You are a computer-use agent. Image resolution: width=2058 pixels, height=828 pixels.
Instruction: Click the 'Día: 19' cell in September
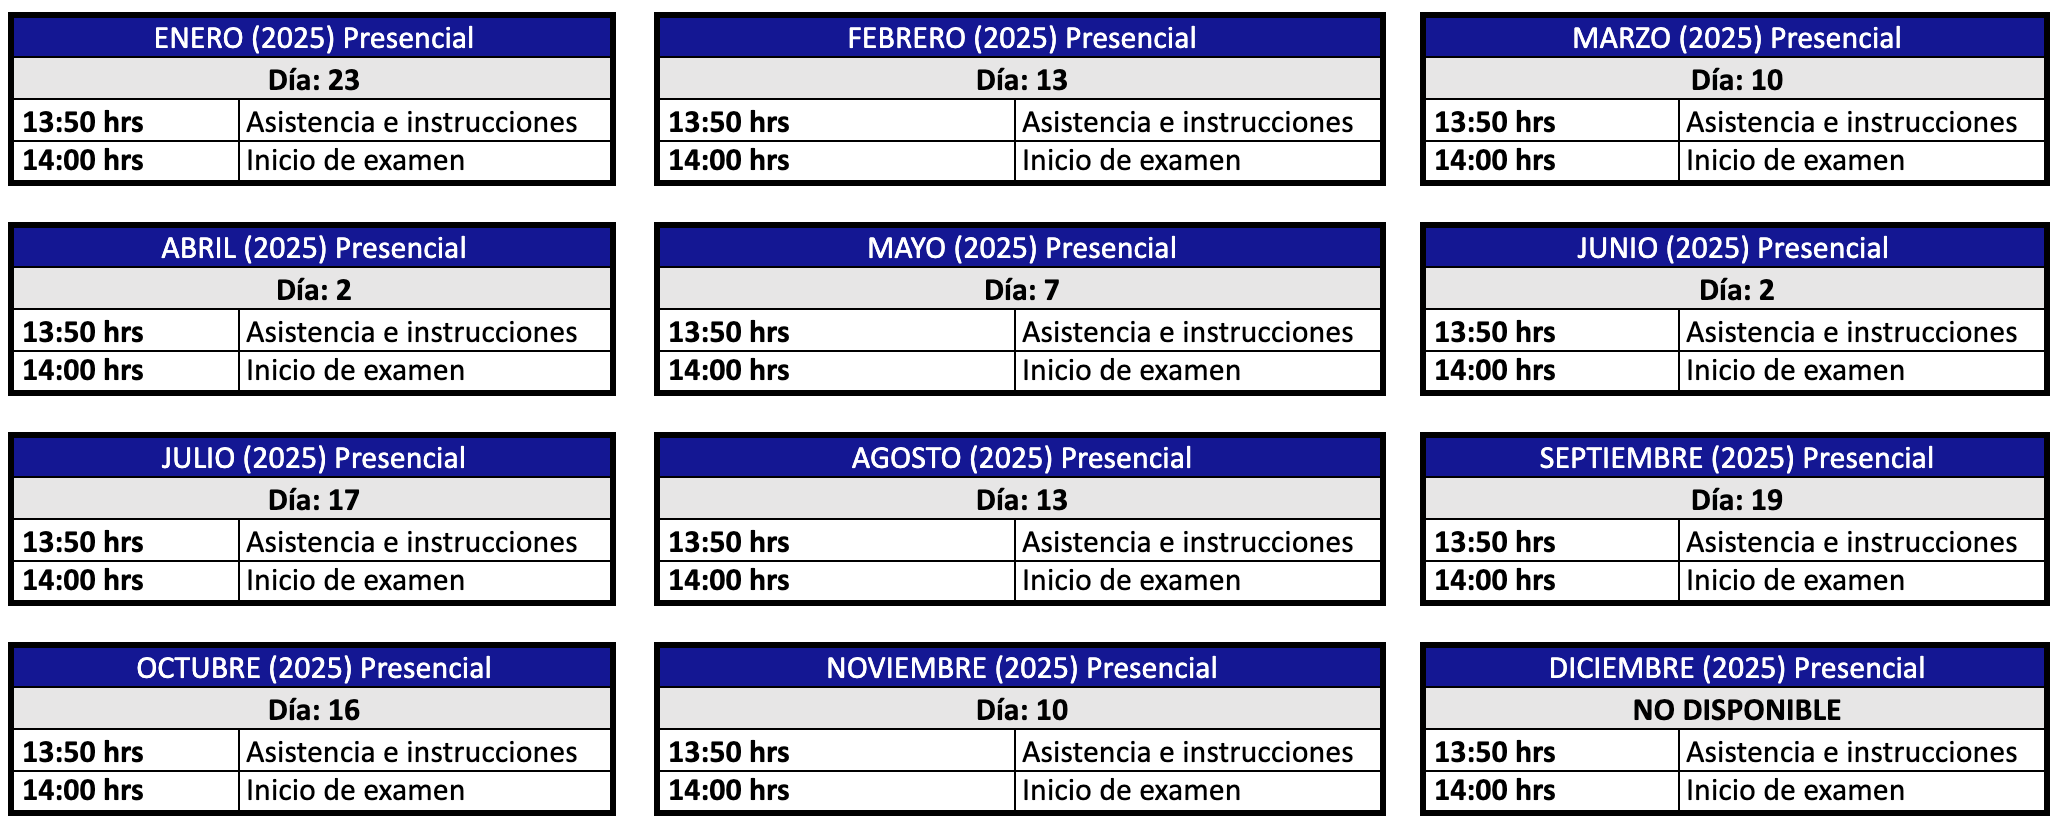(1736, 500)
